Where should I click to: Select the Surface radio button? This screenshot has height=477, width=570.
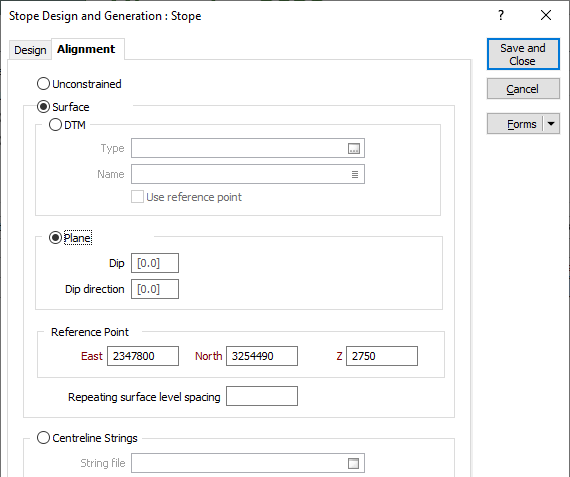pyautogui.click(x=43, y=107)
